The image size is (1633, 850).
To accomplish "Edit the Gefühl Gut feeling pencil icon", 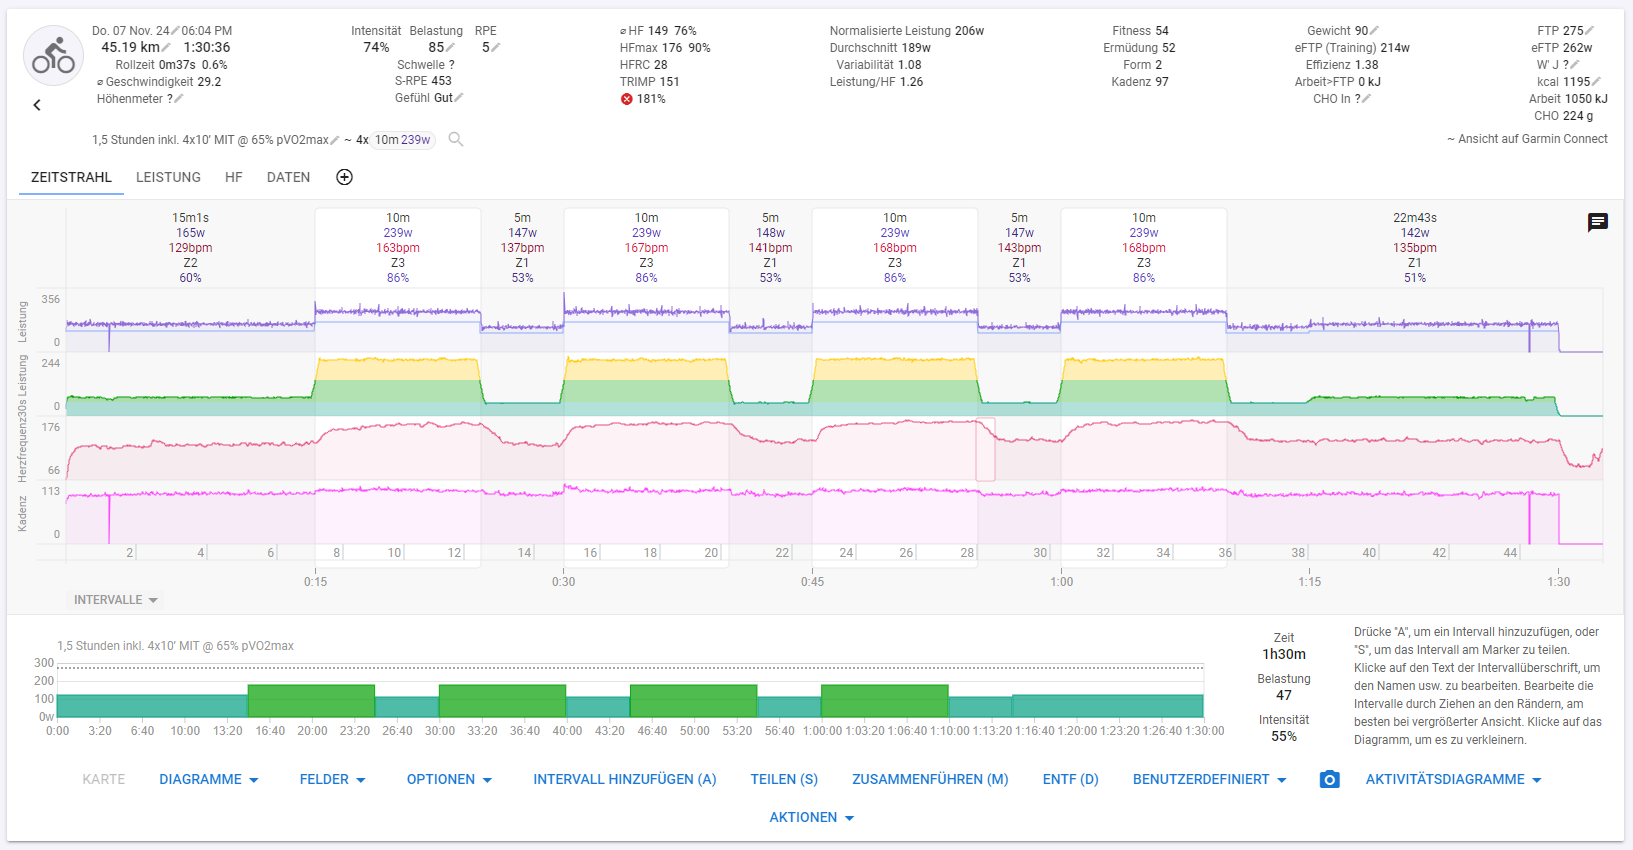I will [459, 98].
